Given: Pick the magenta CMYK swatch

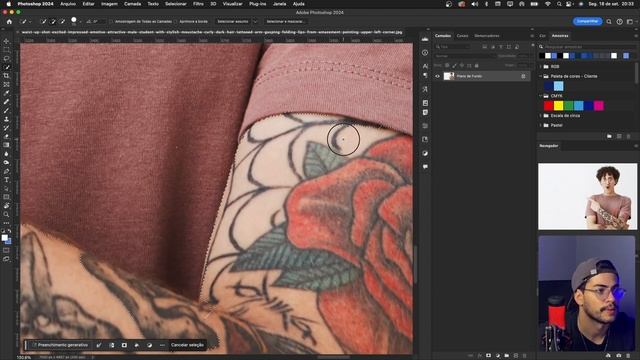Looking at the screenshot, I should pyautogui.click(x=598, y=106).
